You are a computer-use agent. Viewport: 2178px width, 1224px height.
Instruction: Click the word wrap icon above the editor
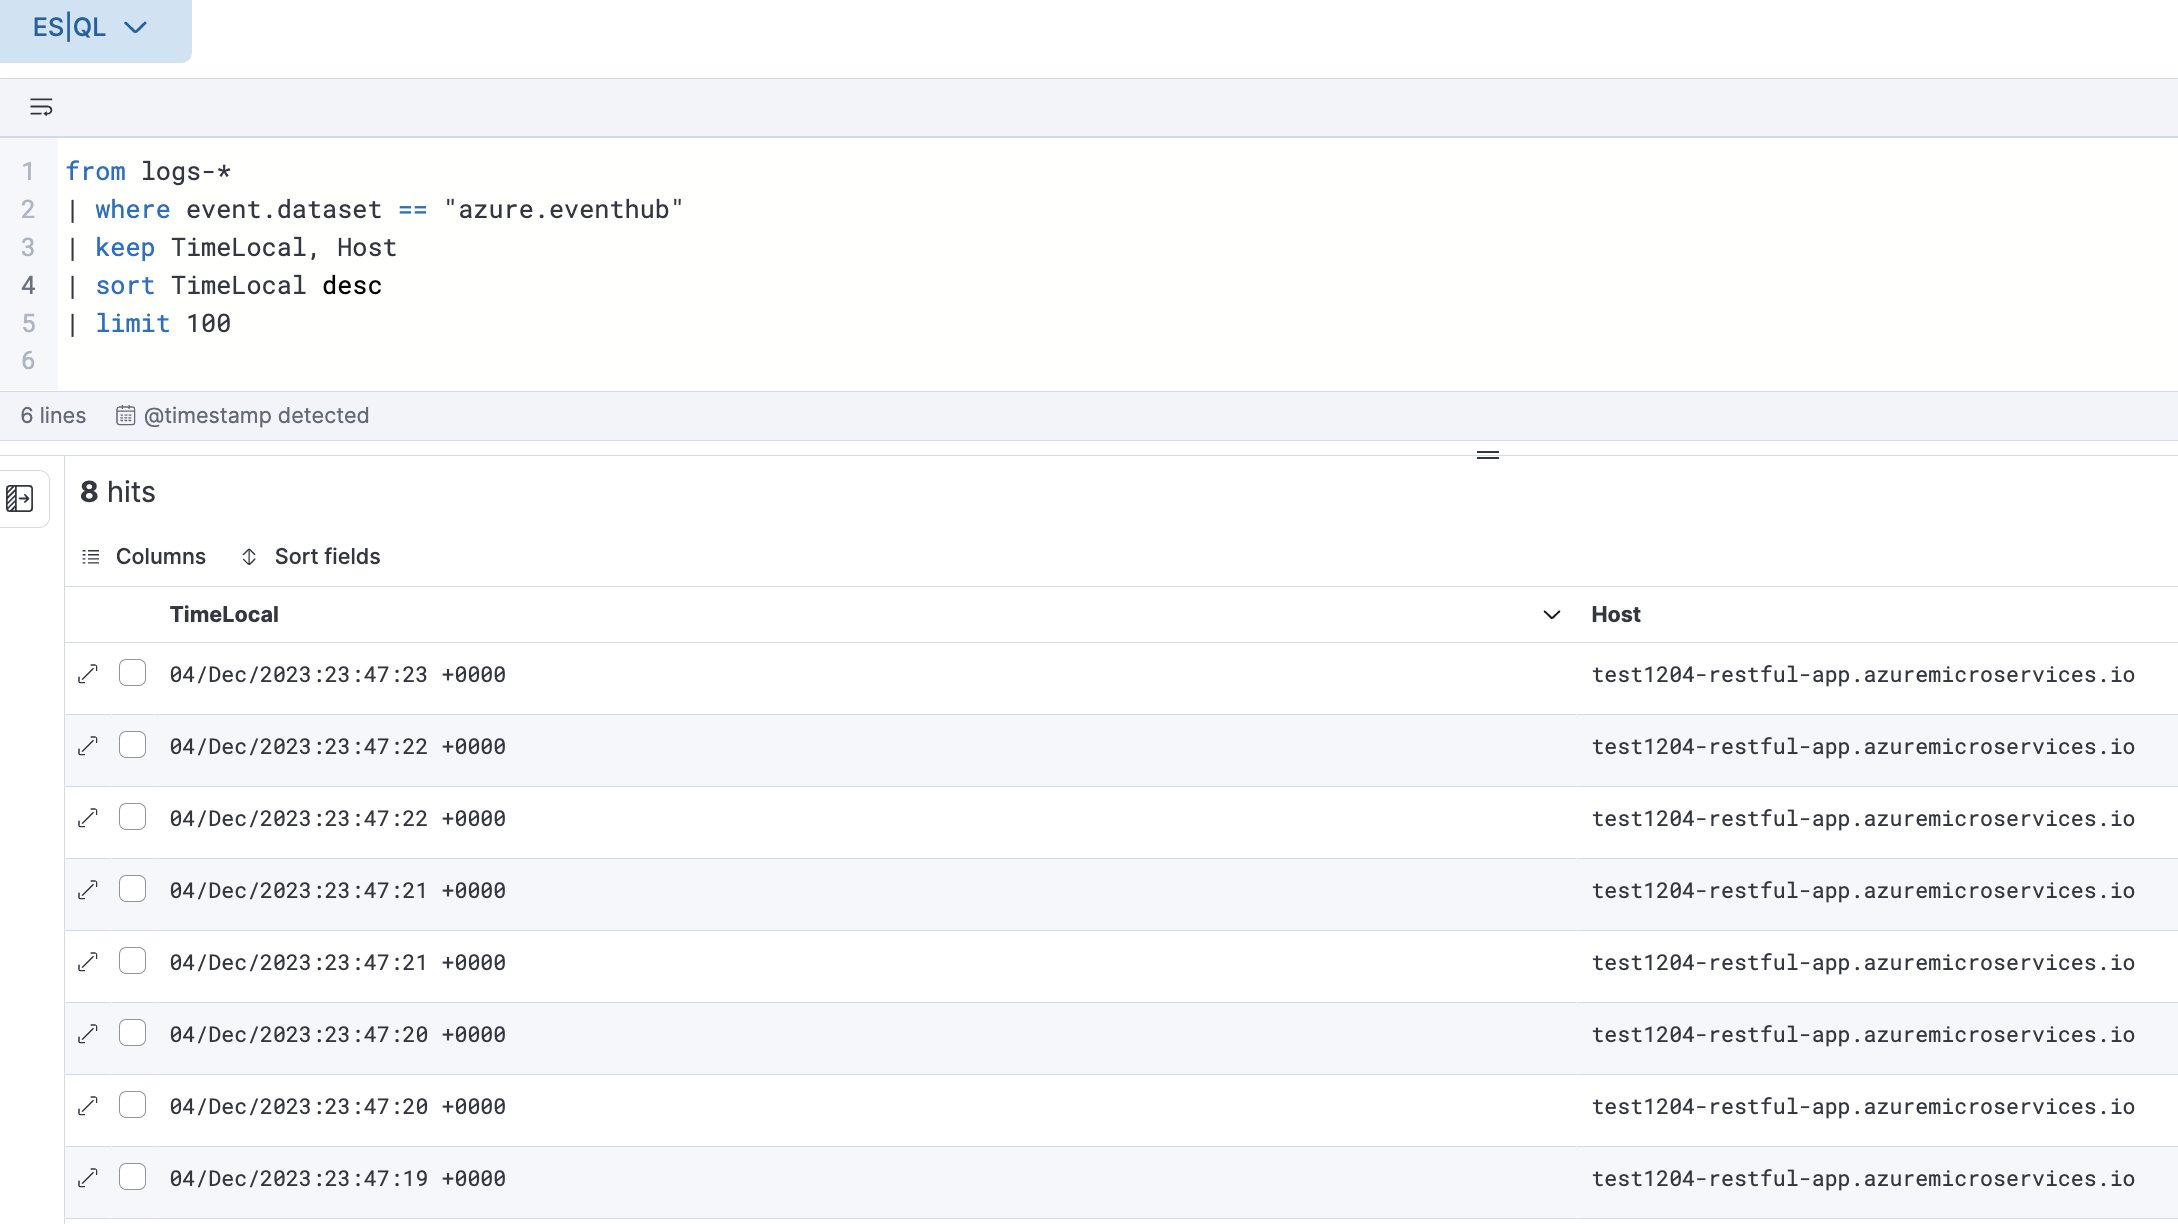(x=41, y=107)
